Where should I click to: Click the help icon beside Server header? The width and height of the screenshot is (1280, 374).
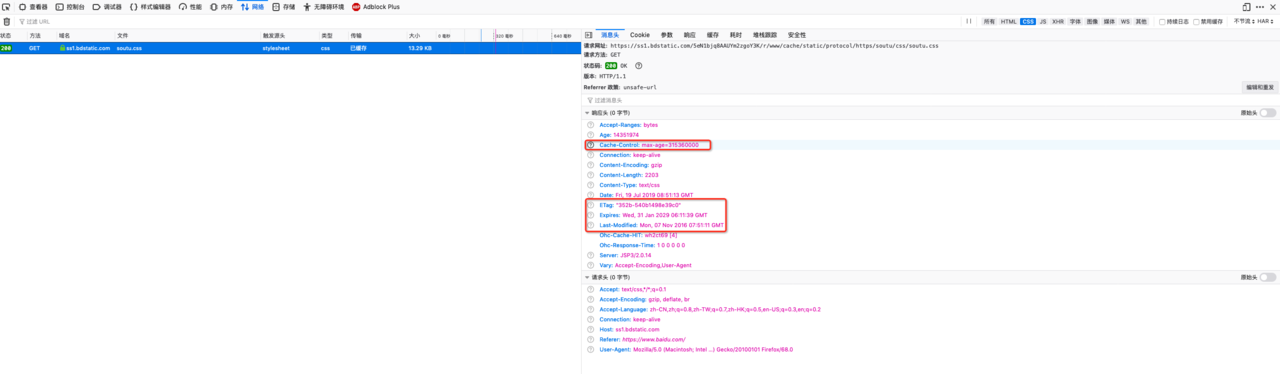pos(591,255)
